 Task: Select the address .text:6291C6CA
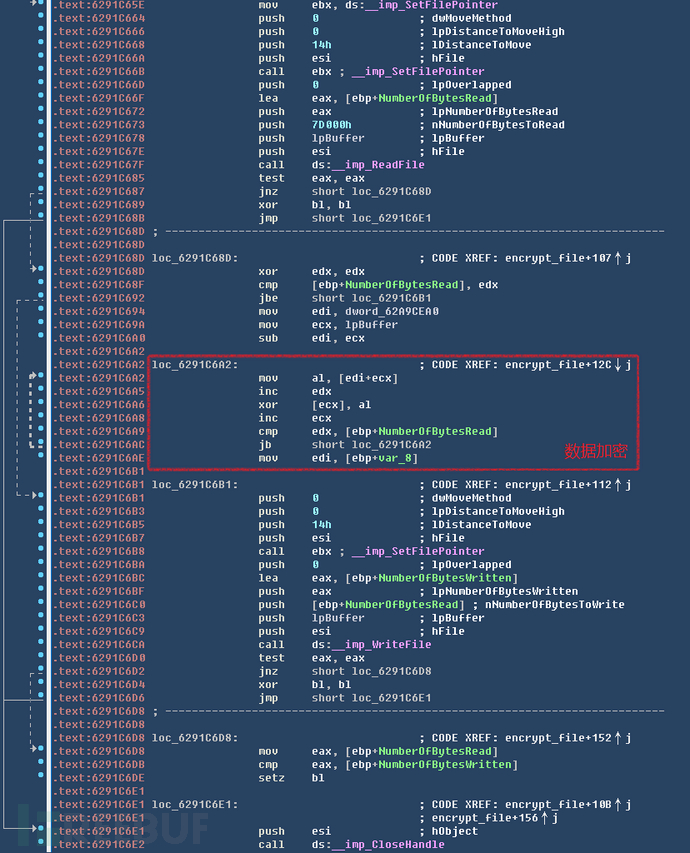pyautogui.click(x=99, y=645)
